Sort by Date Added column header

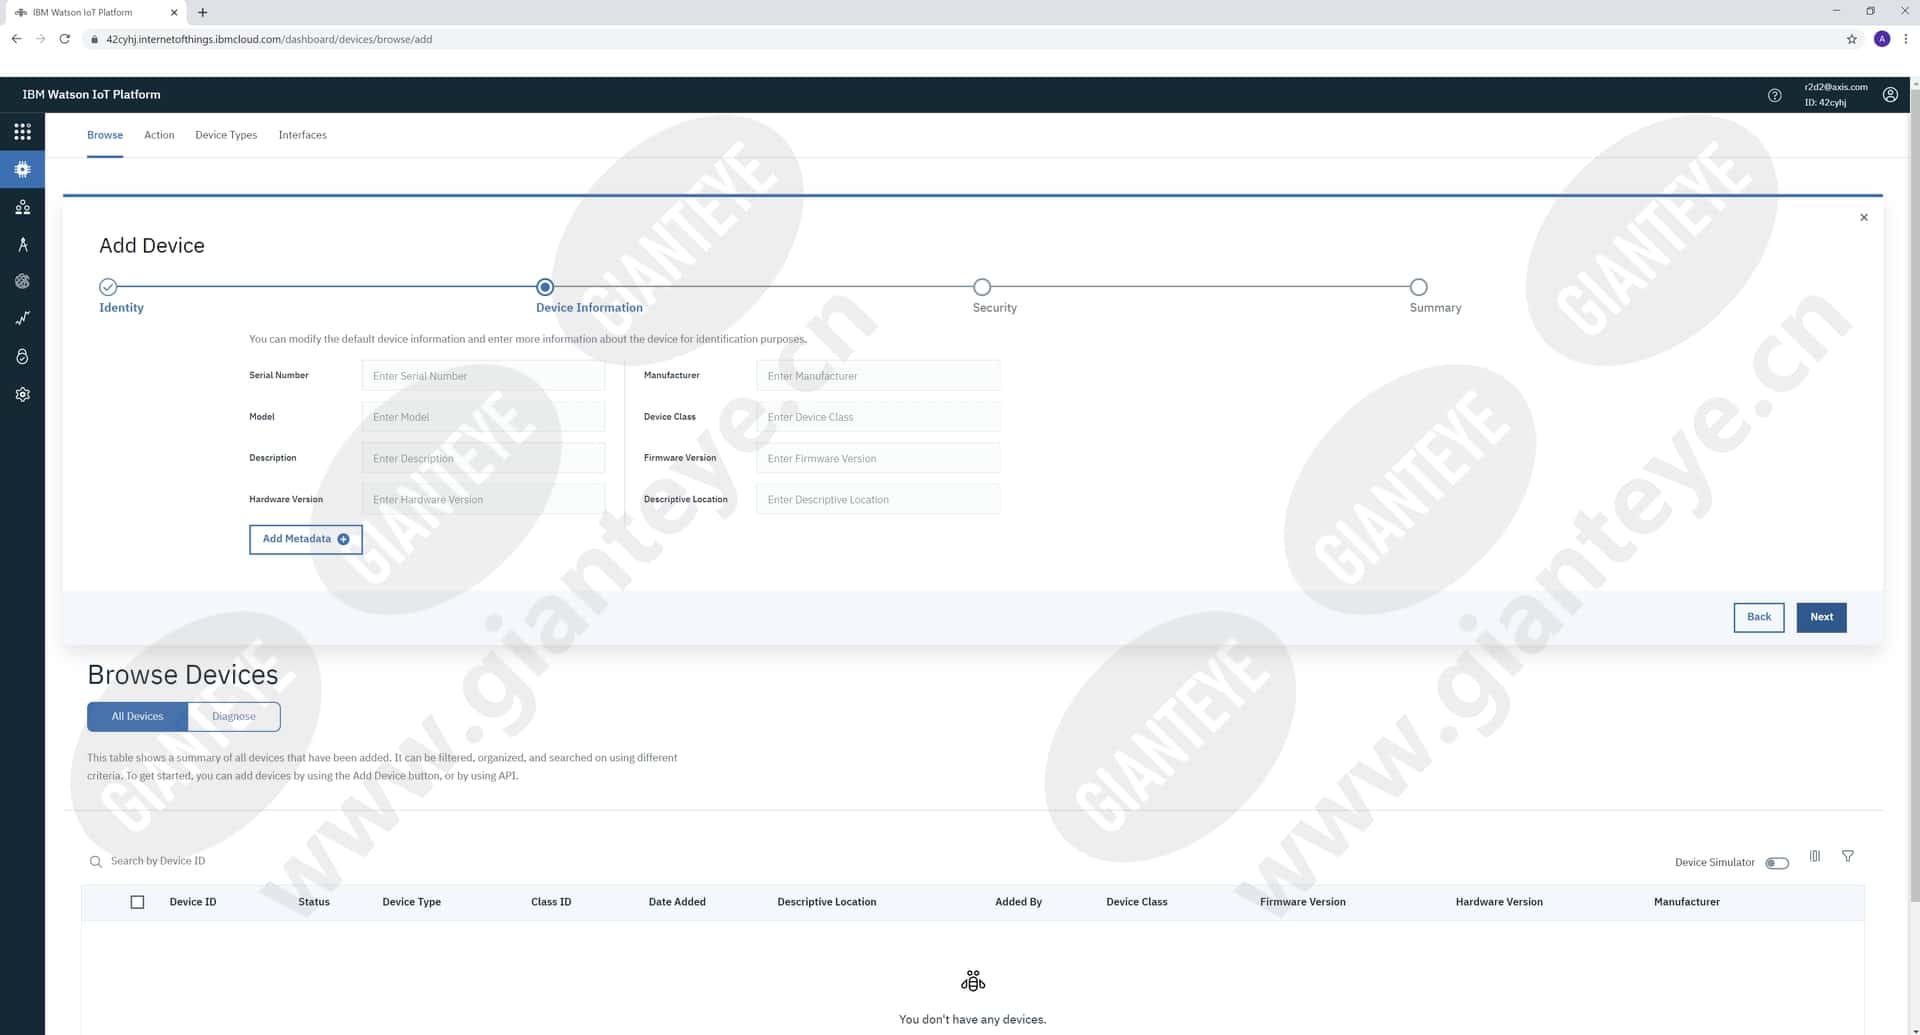pos(677,902)
